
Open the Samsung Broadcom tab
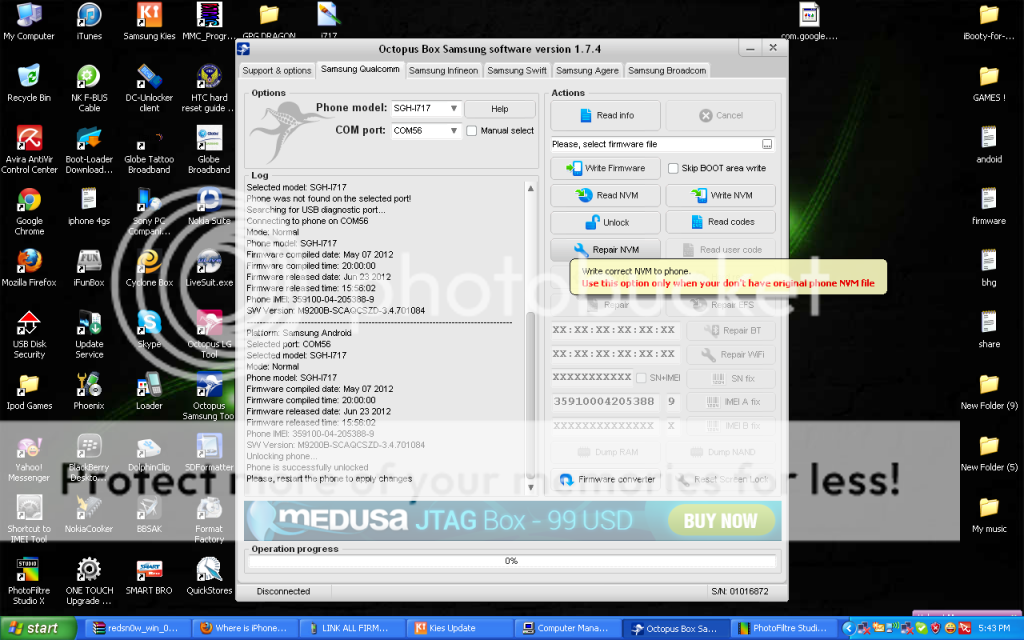(667, 71)
